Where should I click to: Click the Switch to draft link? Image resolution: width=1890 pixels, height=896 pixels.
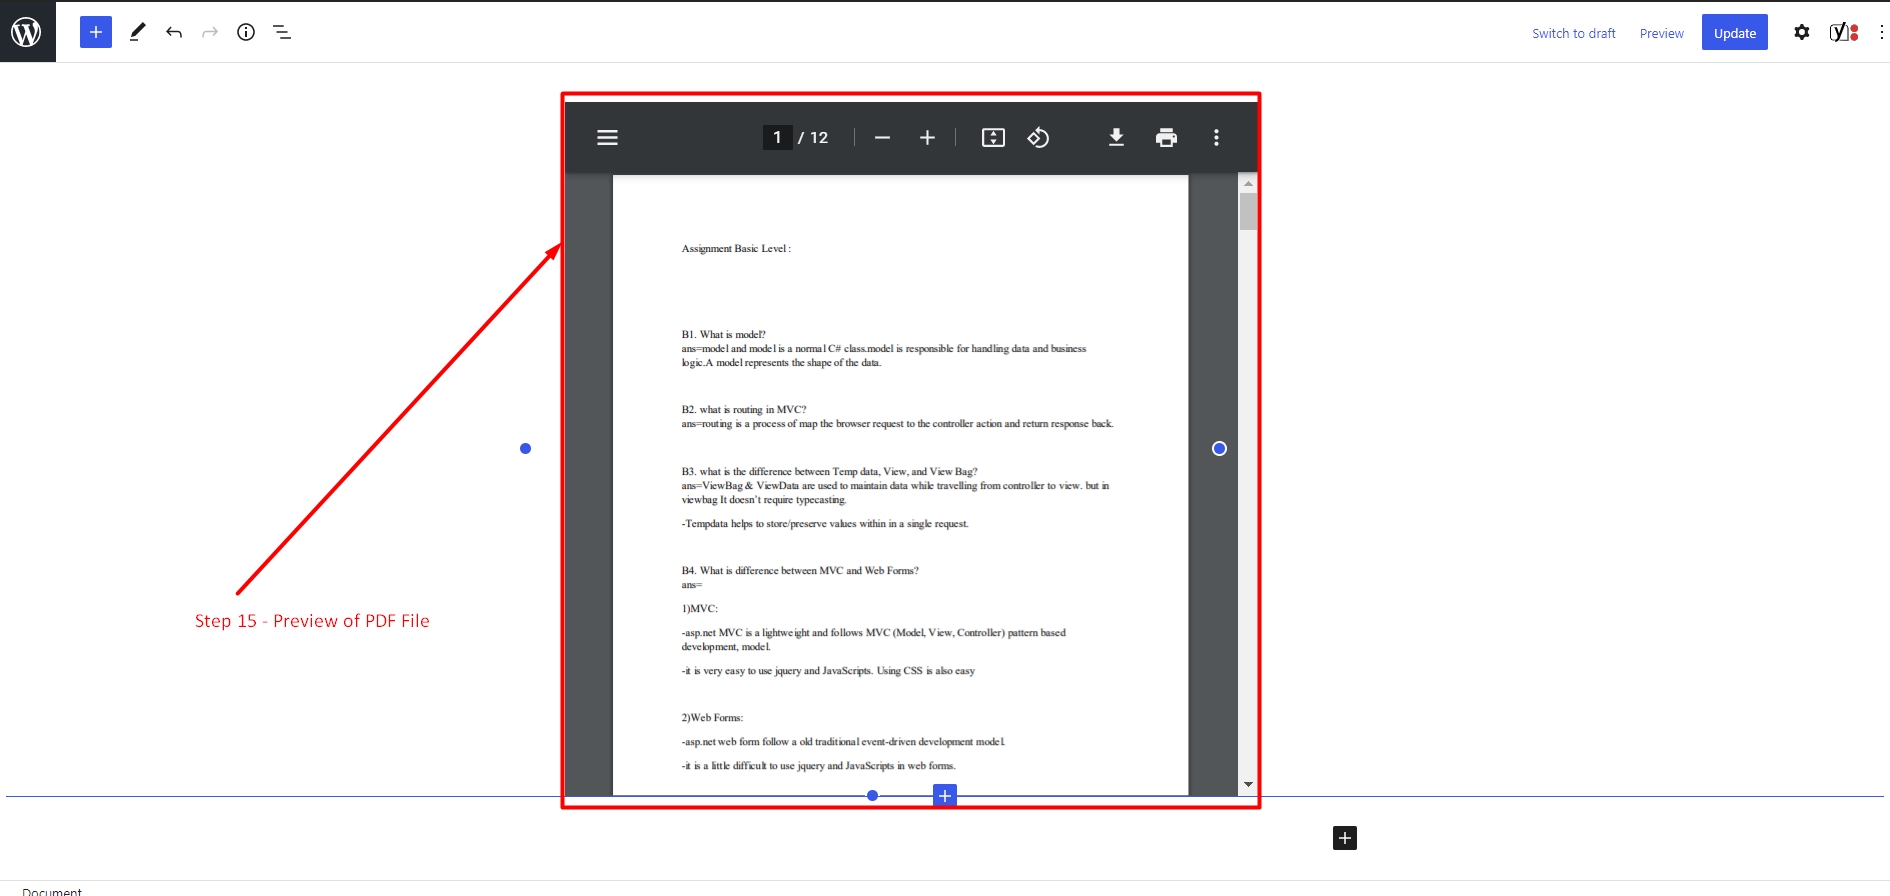1574,33
